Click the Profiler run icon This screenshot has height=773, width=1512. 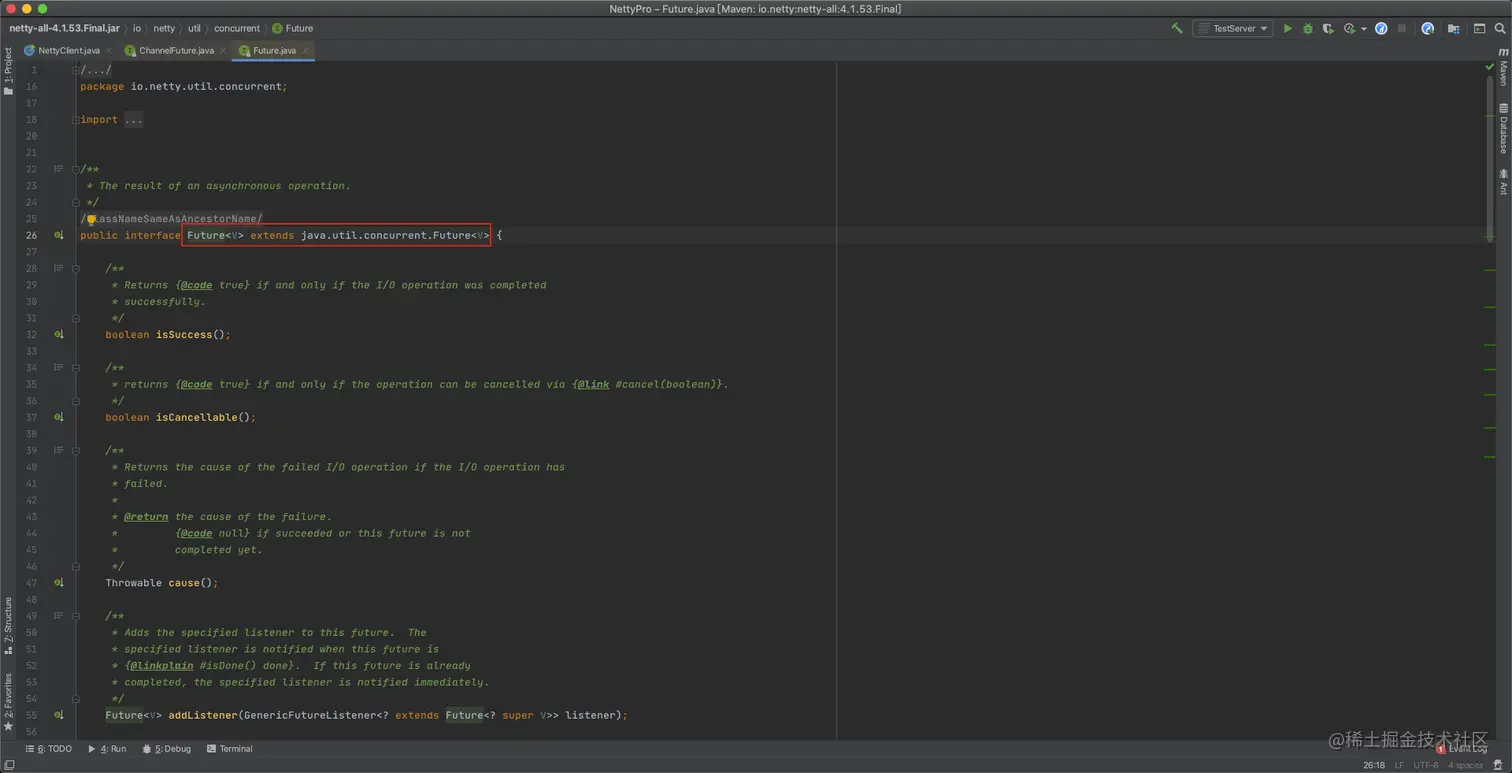click(x=1349, y=28)
